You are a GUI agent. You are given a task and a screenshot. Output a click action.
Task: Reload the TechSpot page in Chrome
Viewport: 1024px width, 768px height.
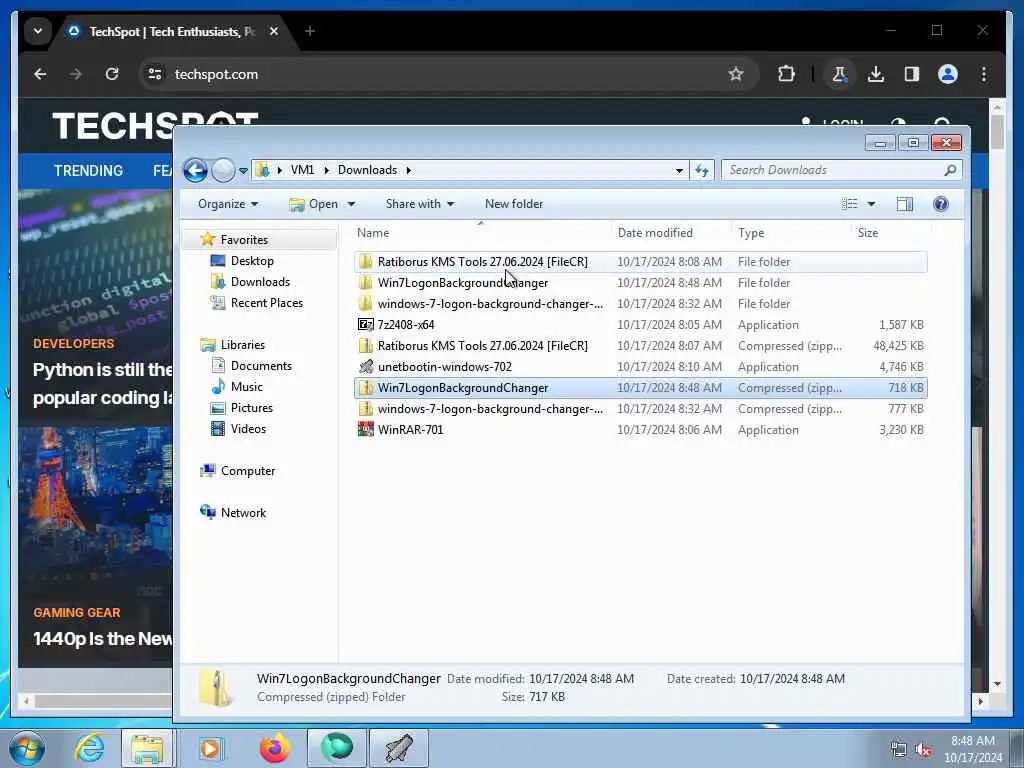click(x=112, y=74)
